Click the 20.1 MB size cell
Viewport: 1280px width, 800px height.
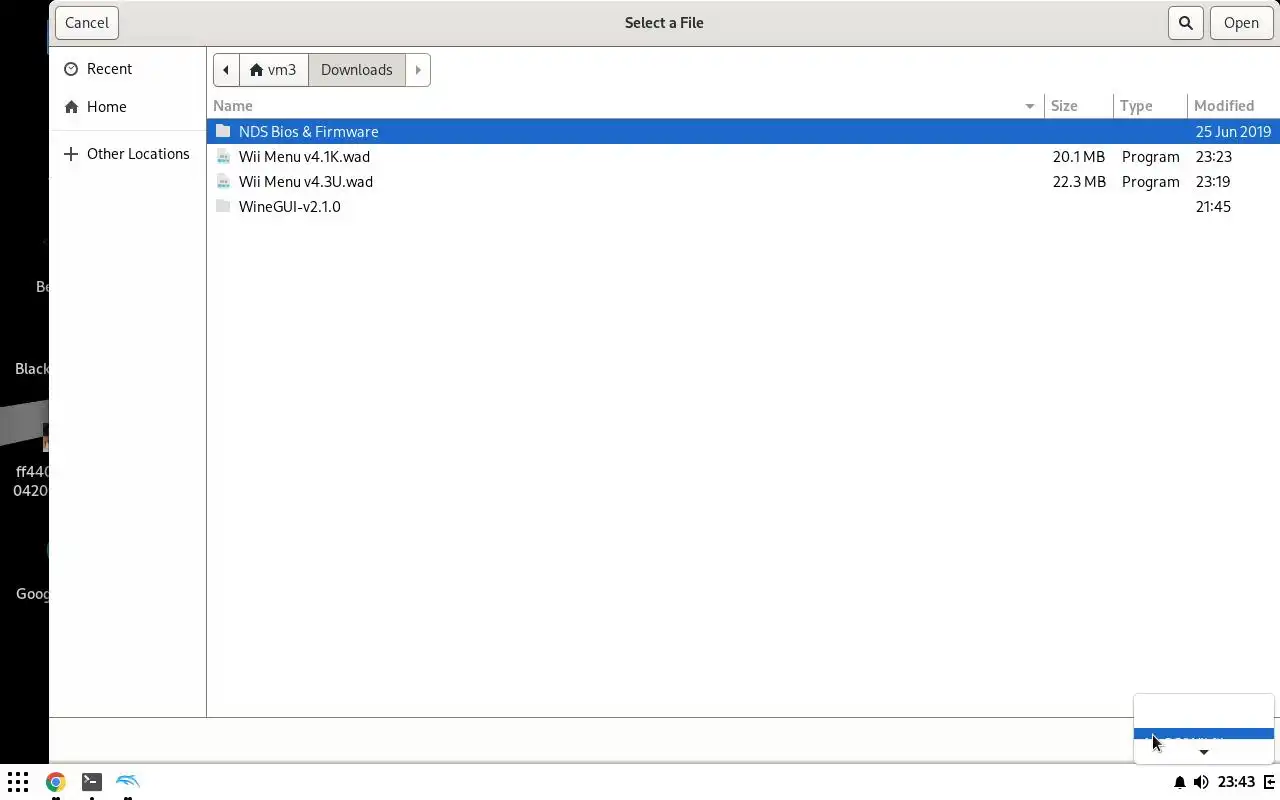[1079, 157]
